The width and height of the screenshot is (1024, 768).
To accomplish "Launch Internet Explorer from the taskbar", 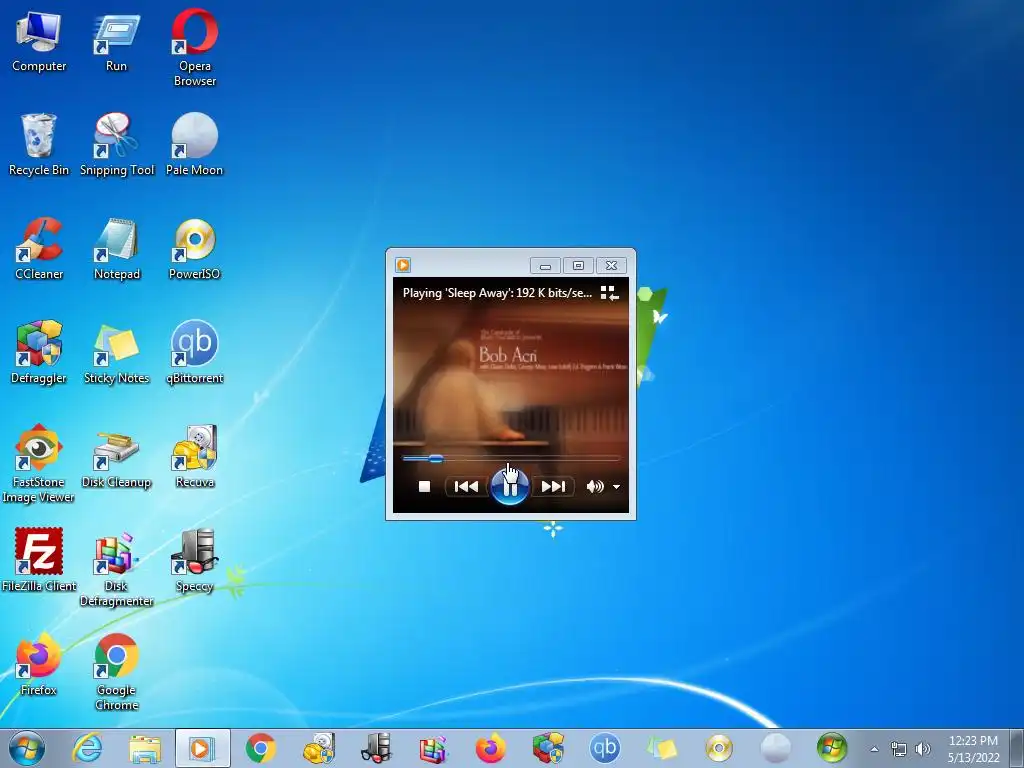I will tap(87, 748).
